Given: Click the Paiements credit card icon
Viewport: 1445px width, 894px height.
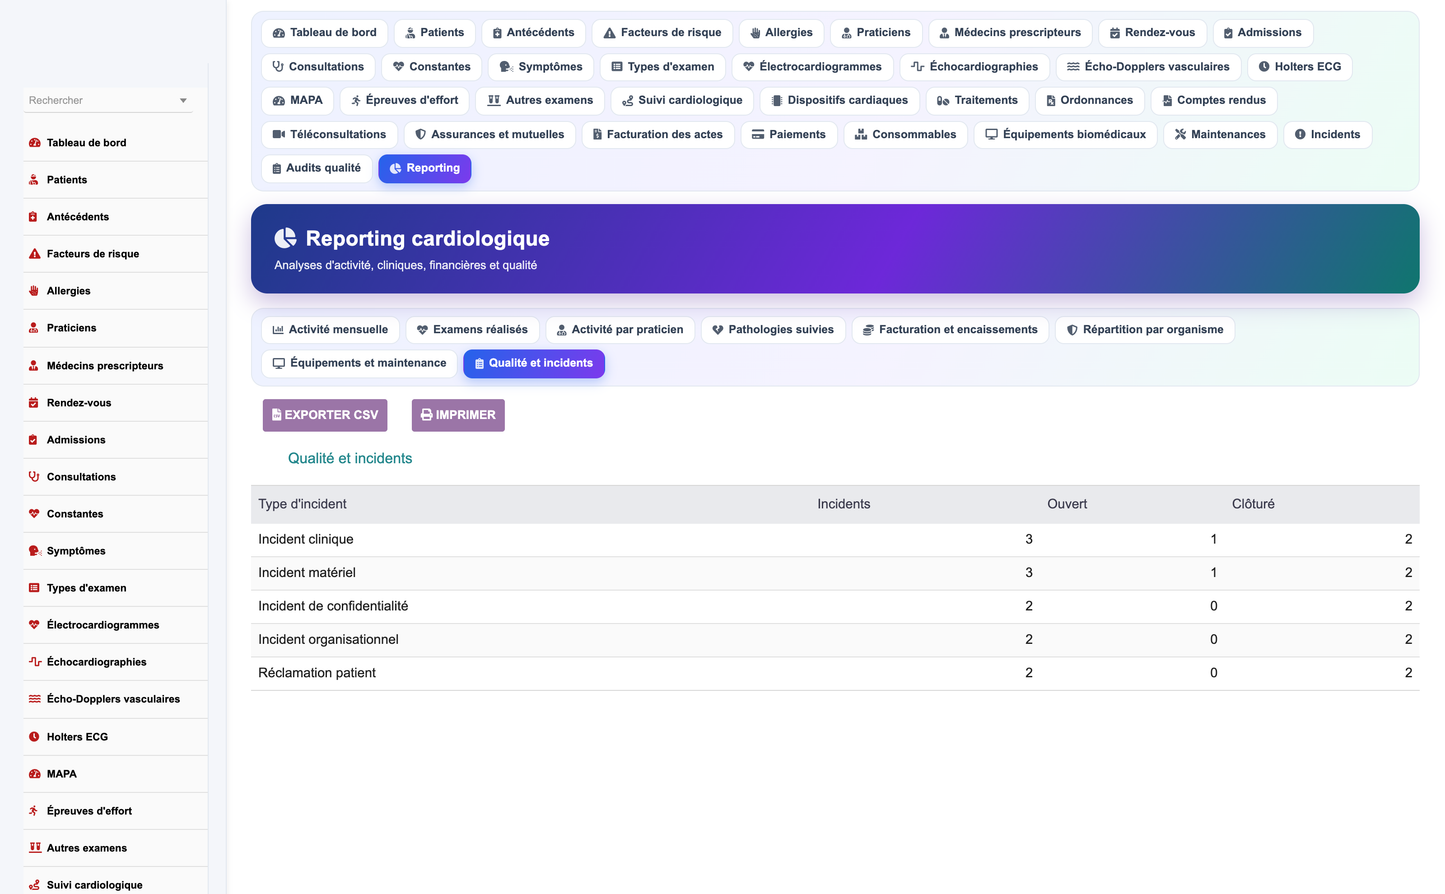Looking at the screenshot, I should click(x=758, y=134).
